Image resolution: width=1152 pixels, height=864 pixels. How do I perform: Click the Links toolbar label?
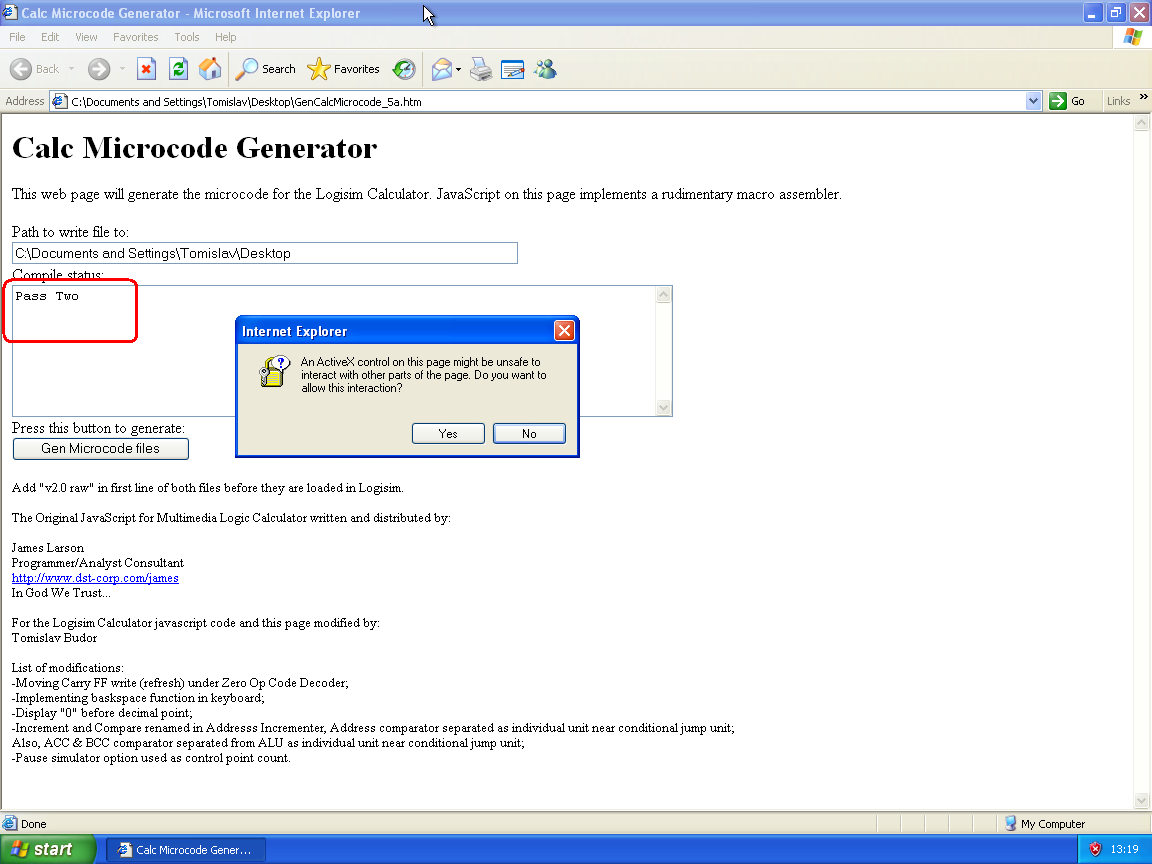coord(1118,101)
